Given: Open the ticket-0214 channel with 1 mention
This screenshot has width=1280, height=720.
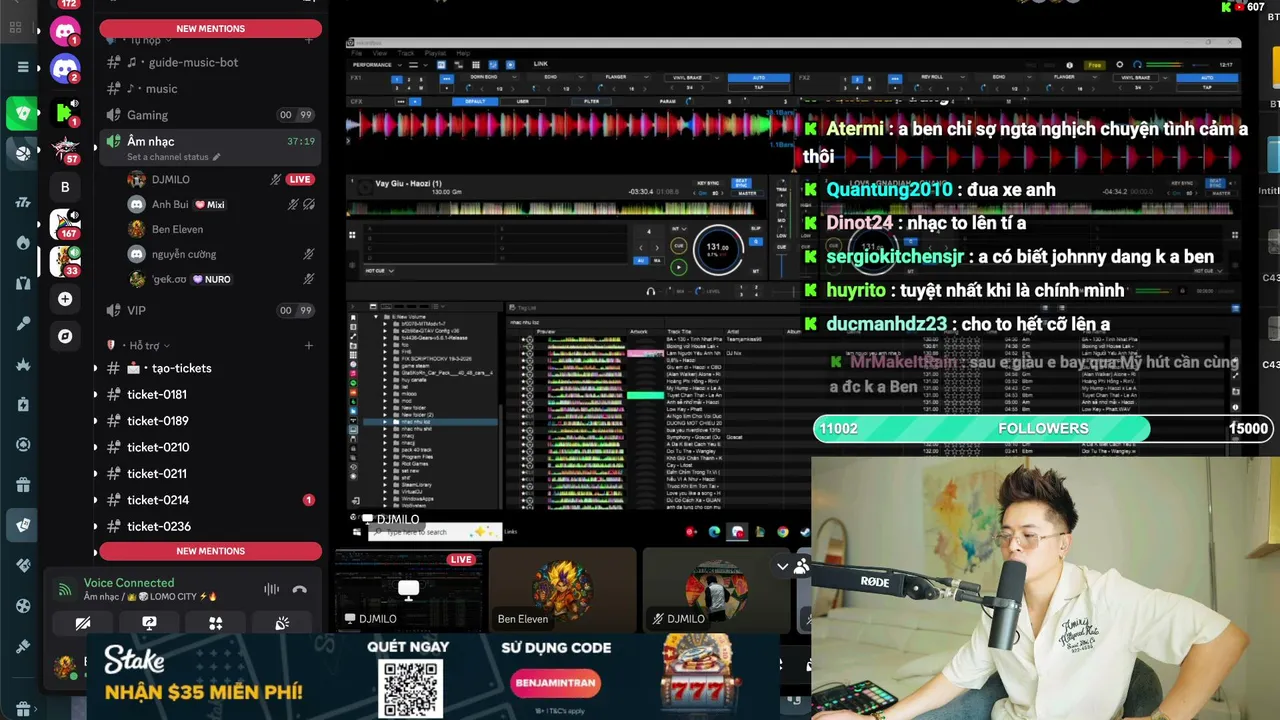Looking at the screenshot, I should 210,500.
